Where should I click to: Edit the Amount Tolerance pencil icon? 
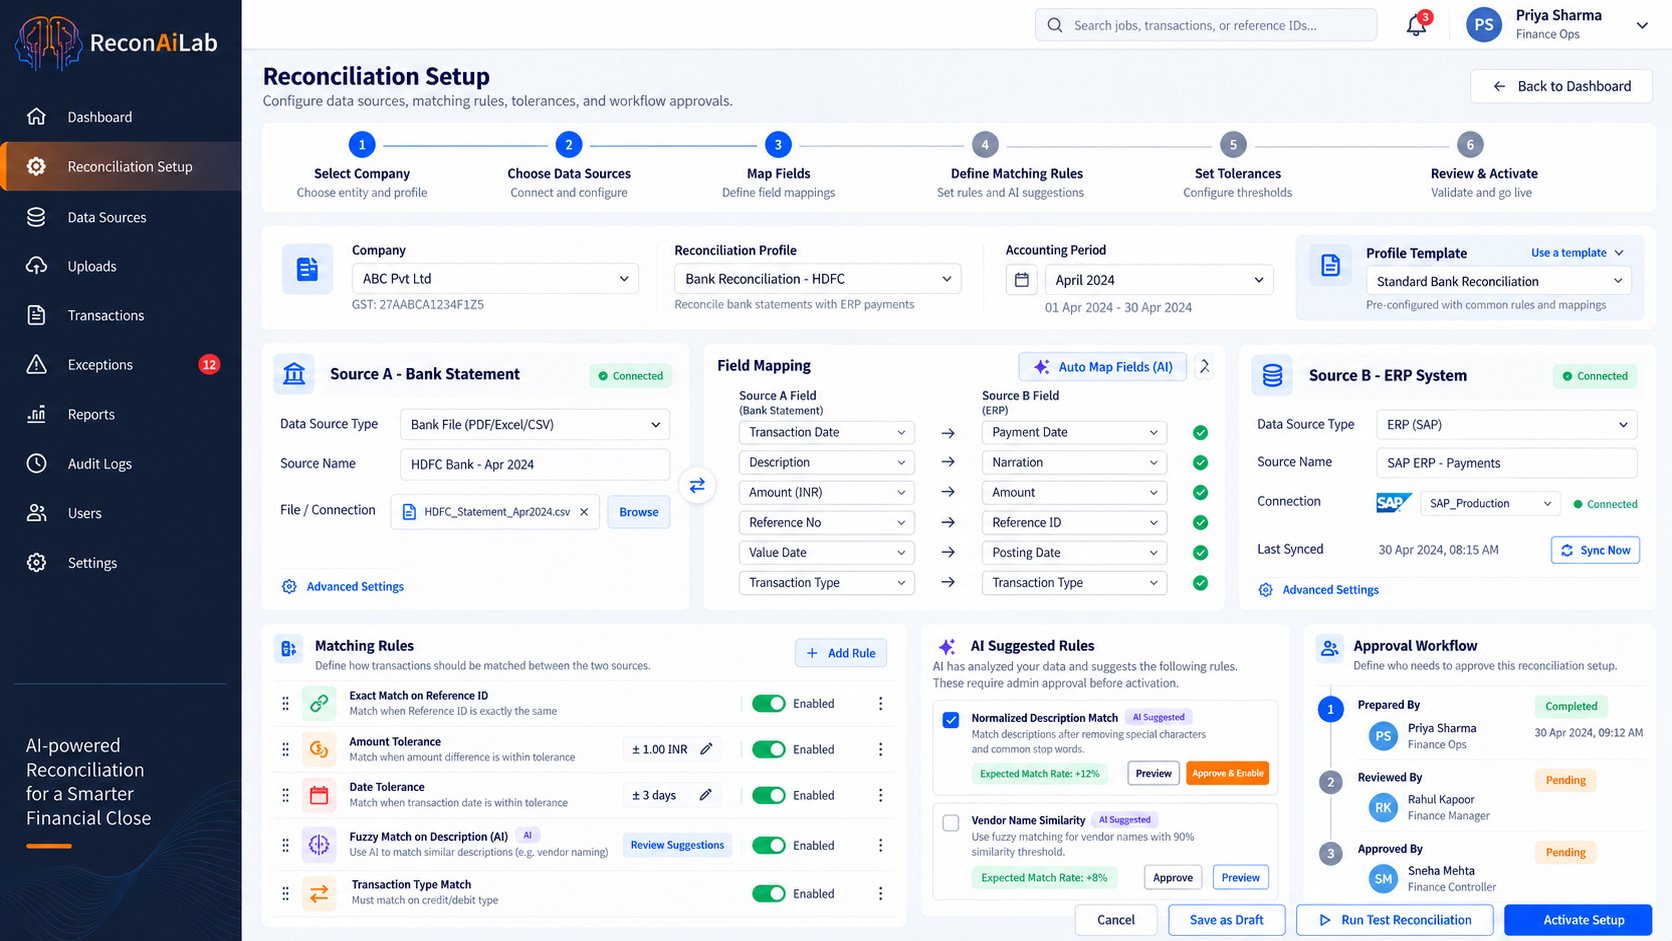(706, 749)
